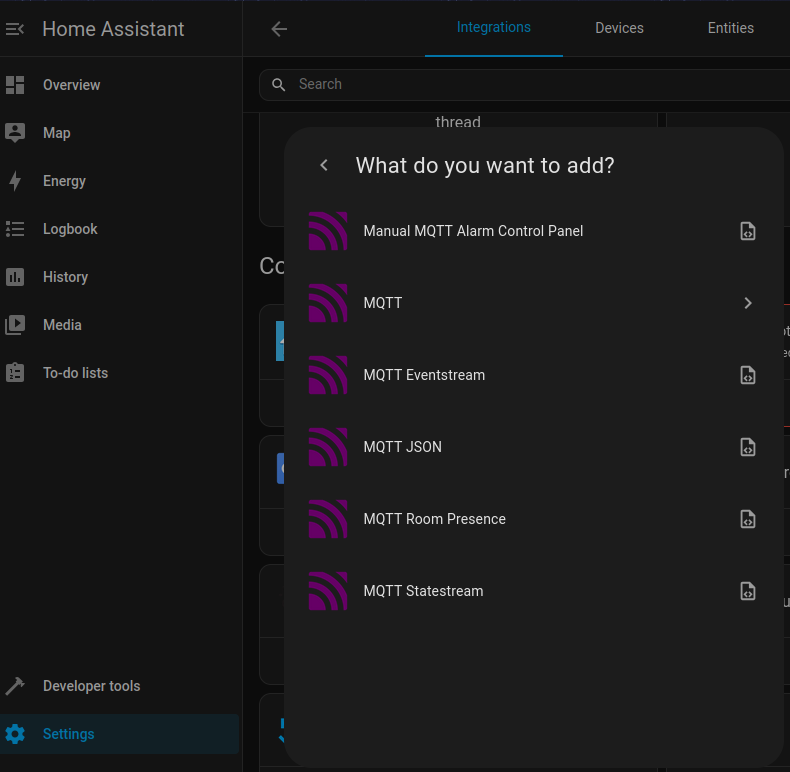The image size is (790, 772).
Task: Click the To-do lists clipboard icon
Action: [x=15, y=373]
